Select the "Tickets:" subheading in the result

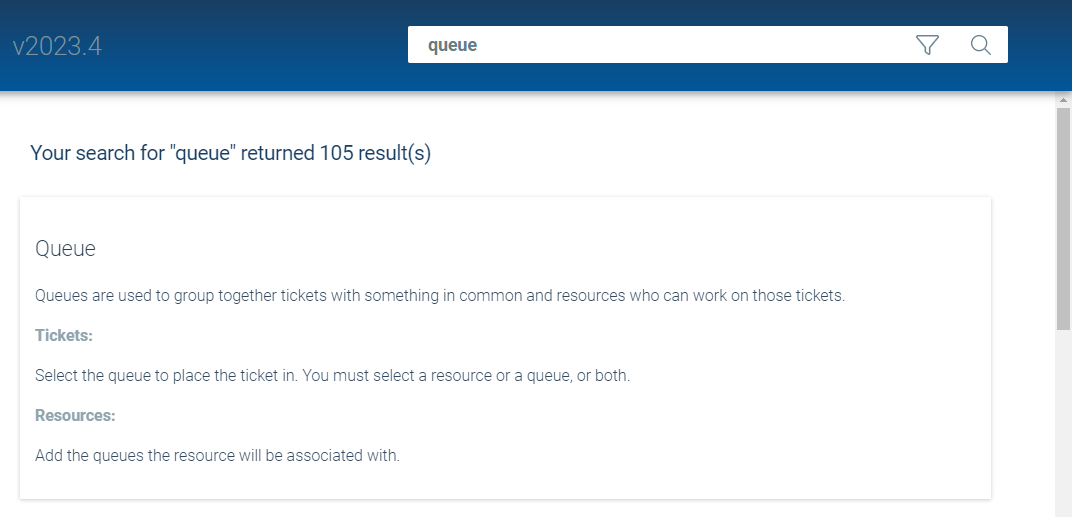pyautogui.click(x=64, y=336)
